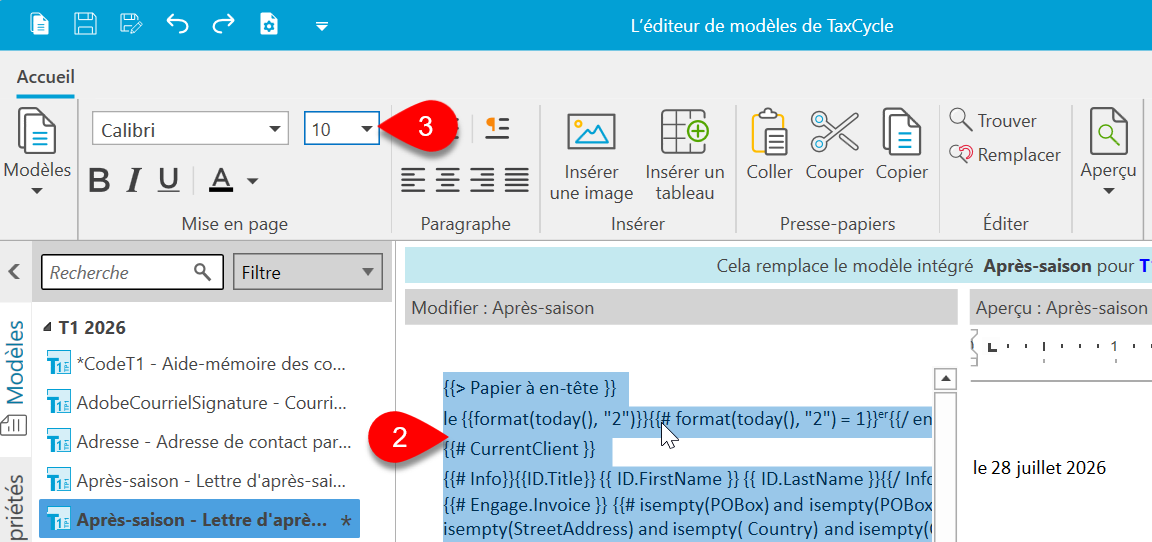Click the Undo arrow icon
The width and height of the screenshot is (1152, 542).
pyautogui.click(x=177, y=24)
